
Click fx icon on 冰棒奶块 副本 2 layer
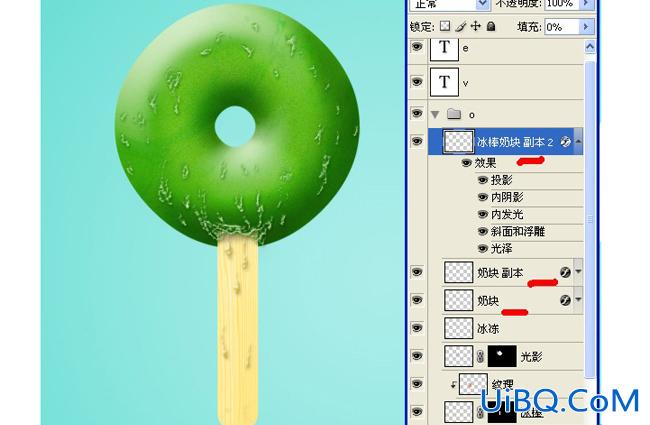(565, 142)
